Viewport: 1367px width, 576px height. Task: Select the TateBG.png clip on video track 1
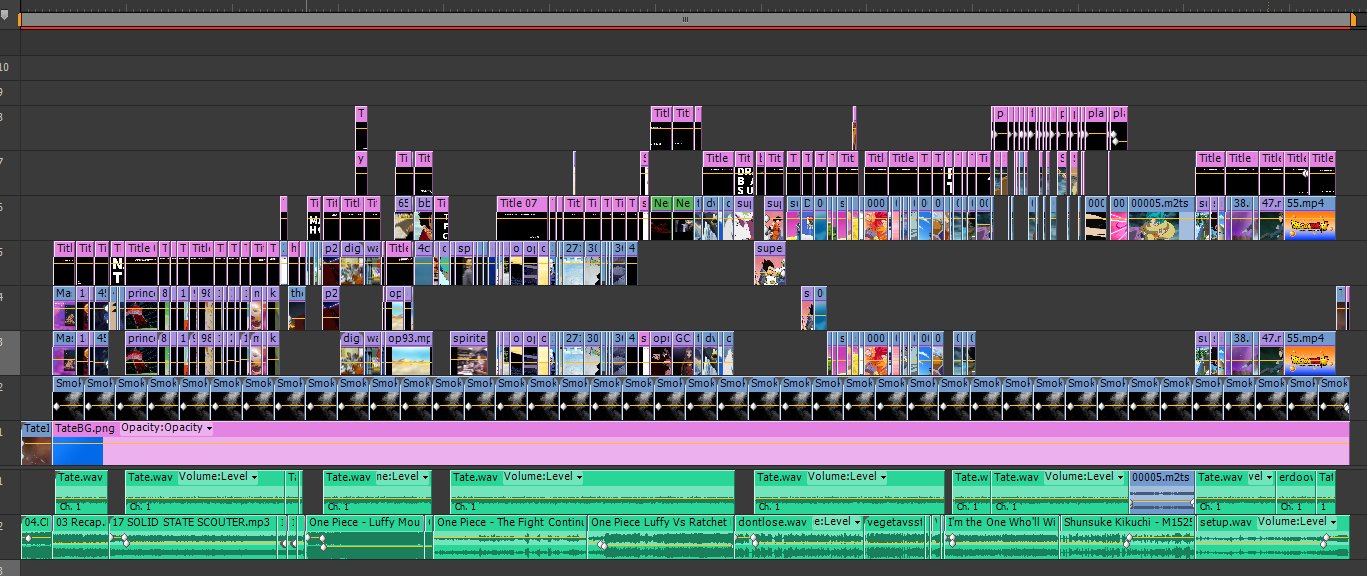[700, 443]
